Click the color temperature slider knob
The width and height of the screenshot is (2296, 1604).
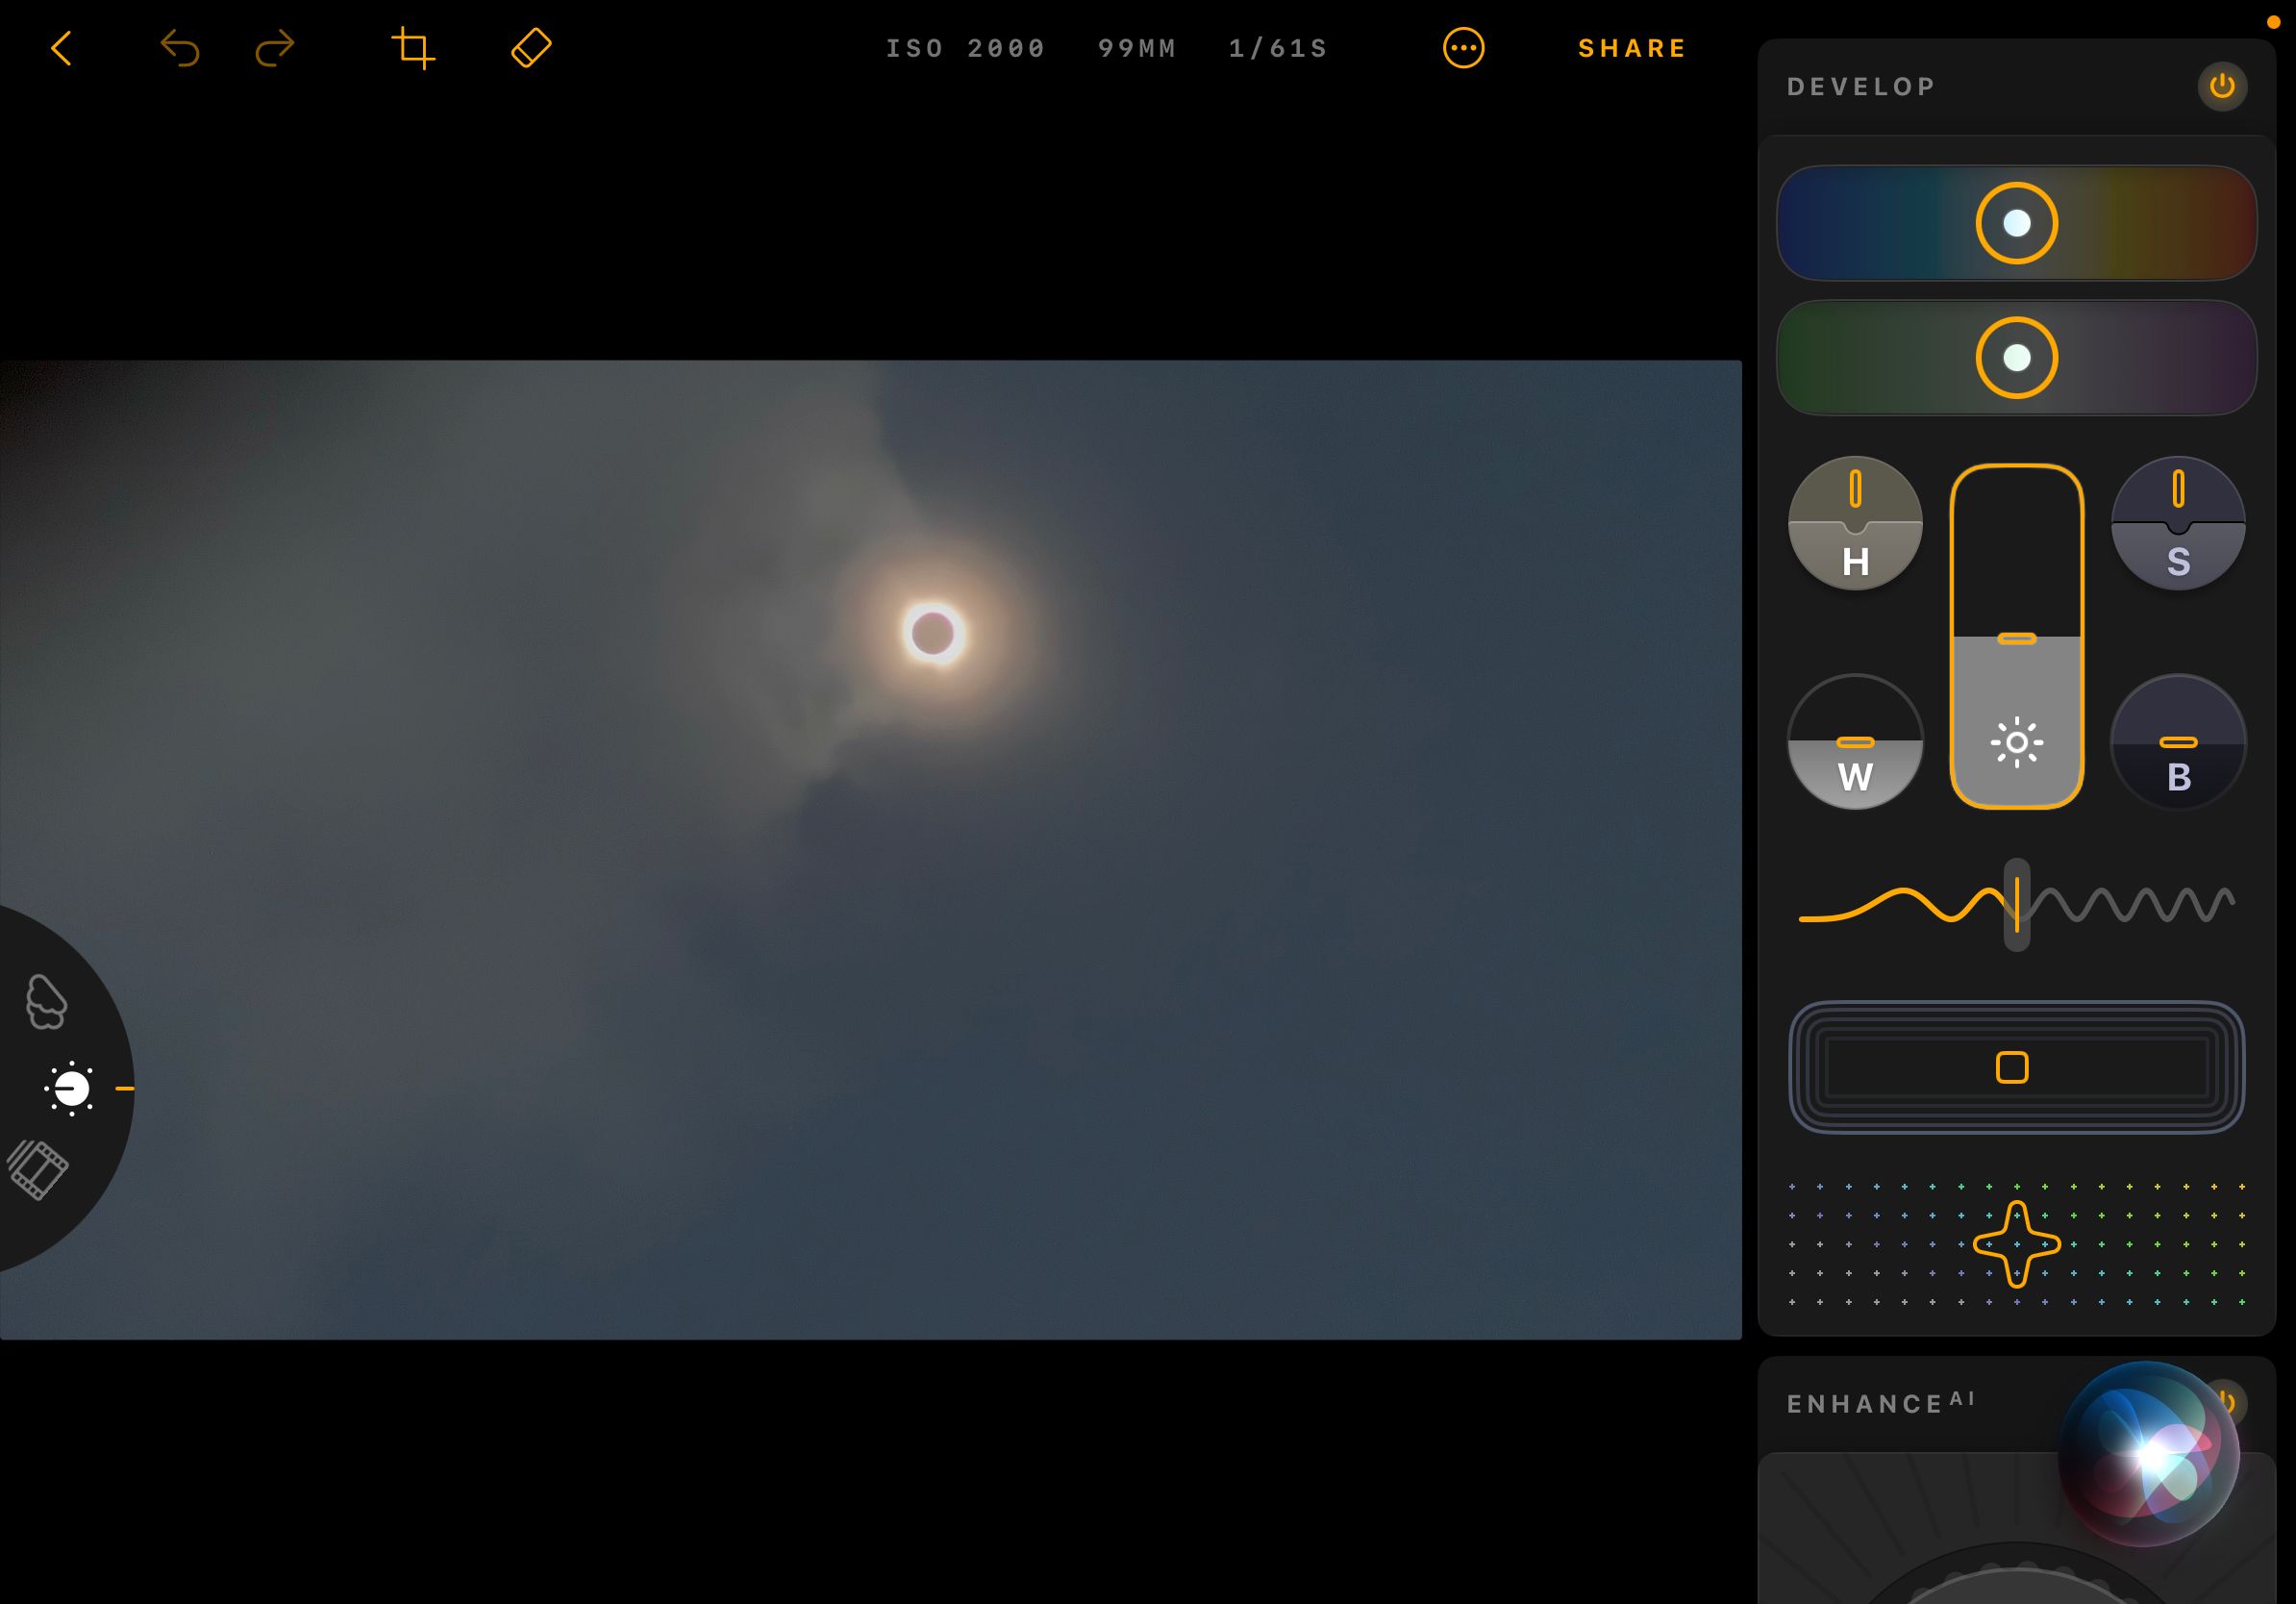(2016, 223)
